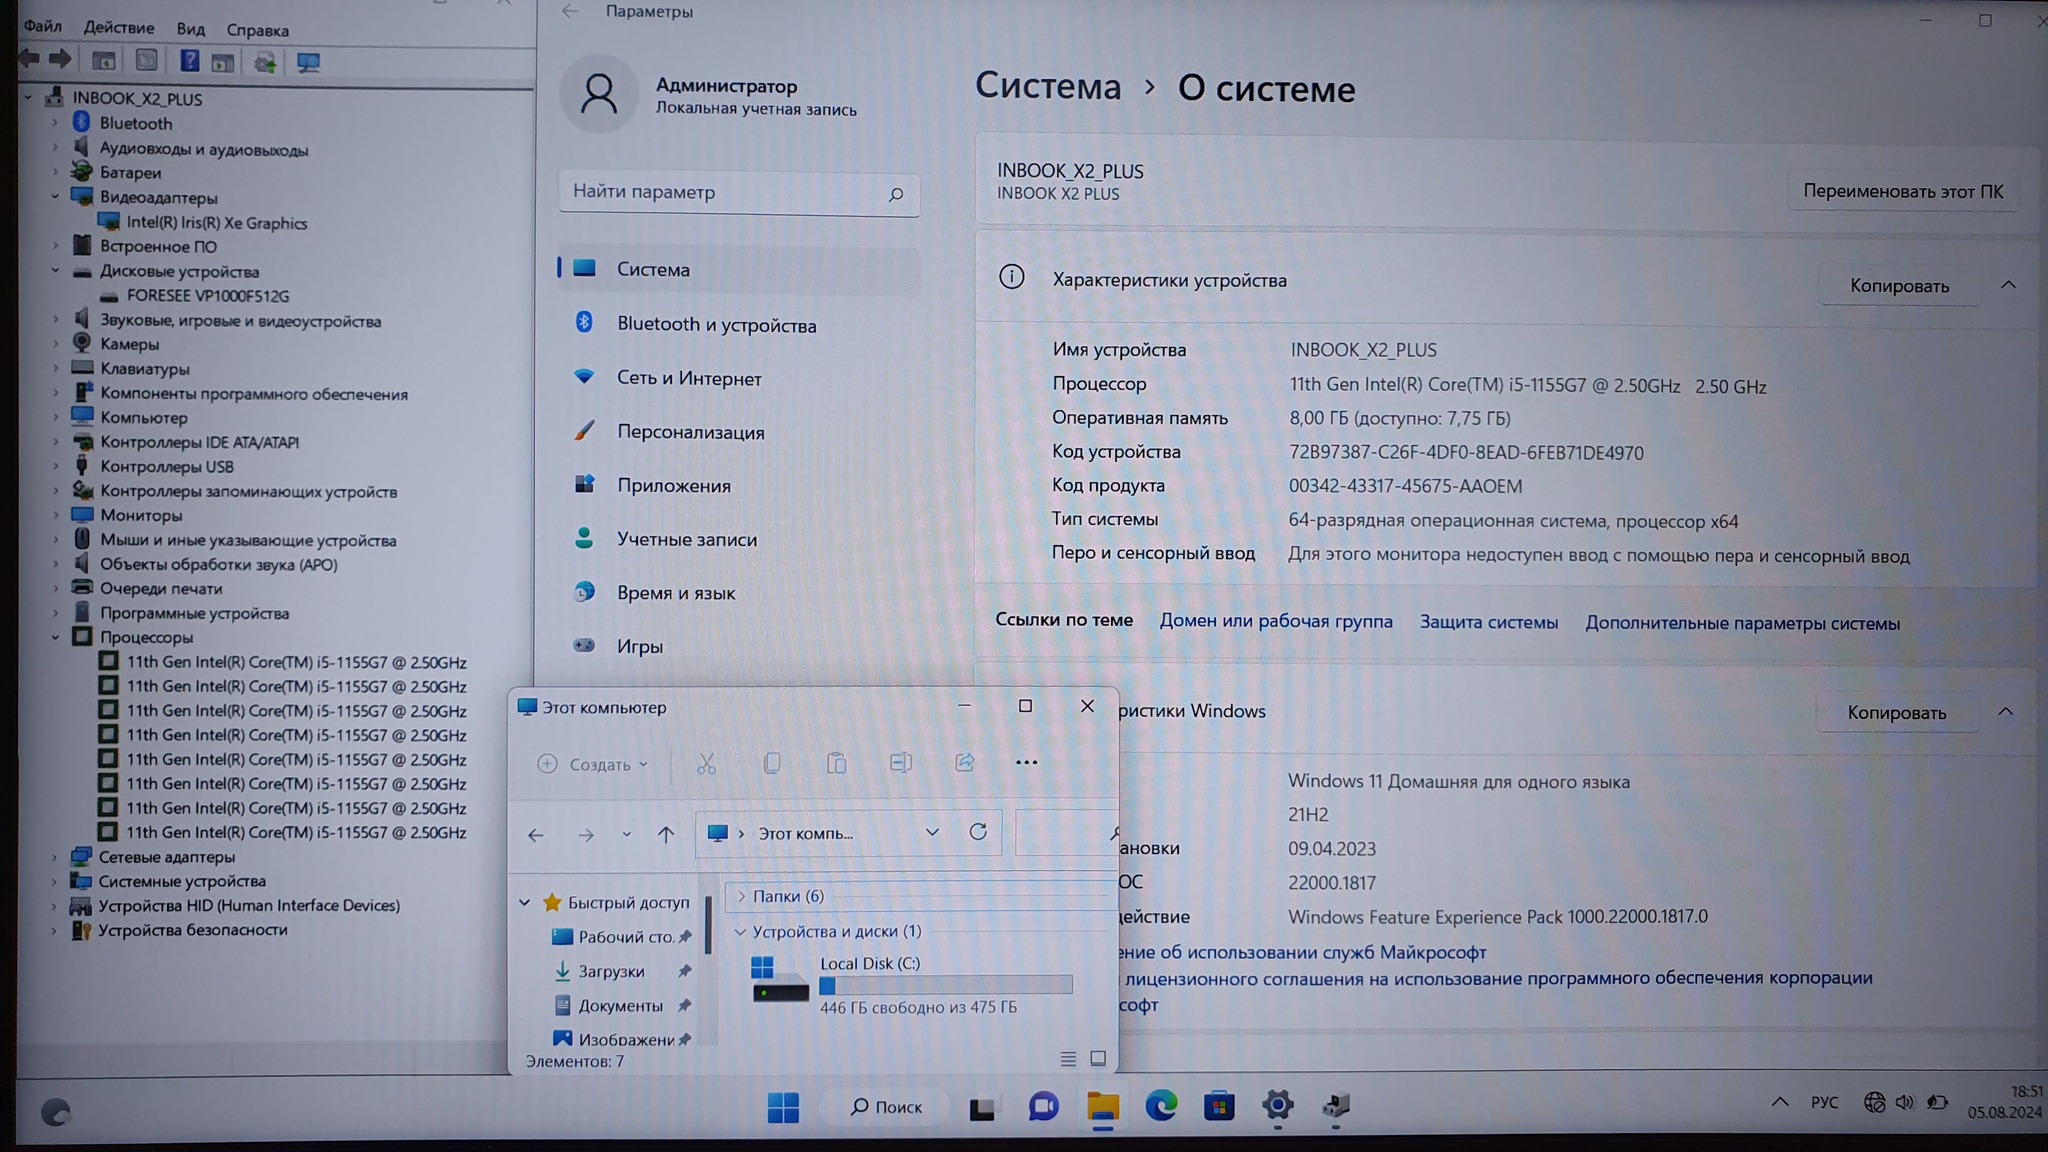Screen dimensions: 2048x1152
Task: Open the Explorer more options ellipsis
Action: point(1026,763)
